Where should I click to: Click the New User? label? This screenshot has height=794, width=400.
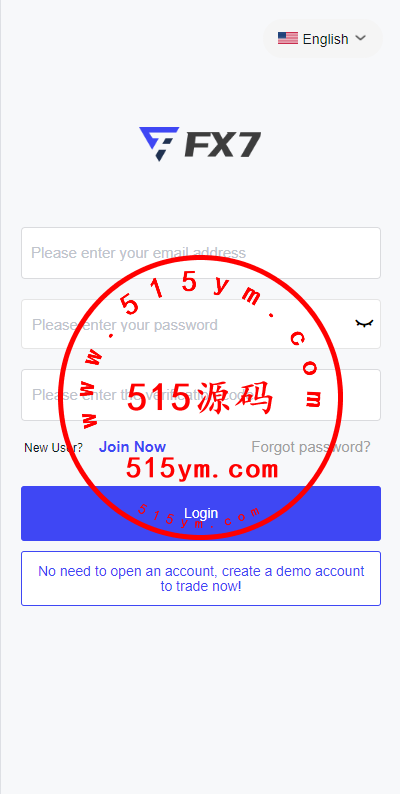point(54,448)
